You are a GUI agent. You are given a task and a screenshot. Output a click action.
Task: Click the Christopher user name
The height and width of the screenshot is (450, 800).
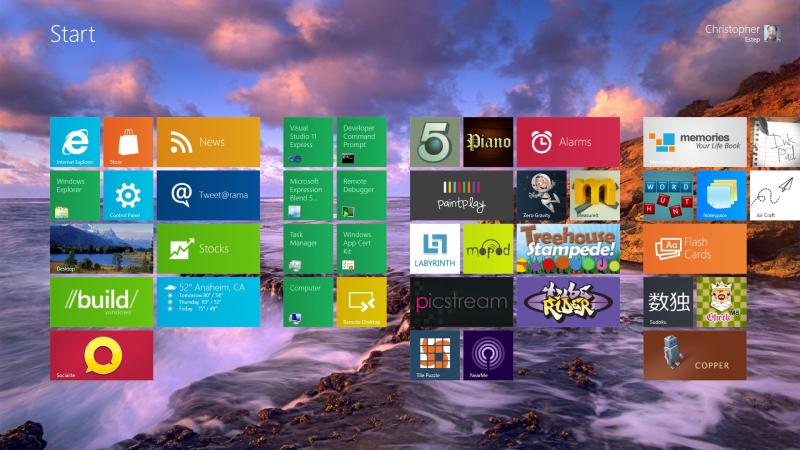pyautogui.click(x=732, y=30)
